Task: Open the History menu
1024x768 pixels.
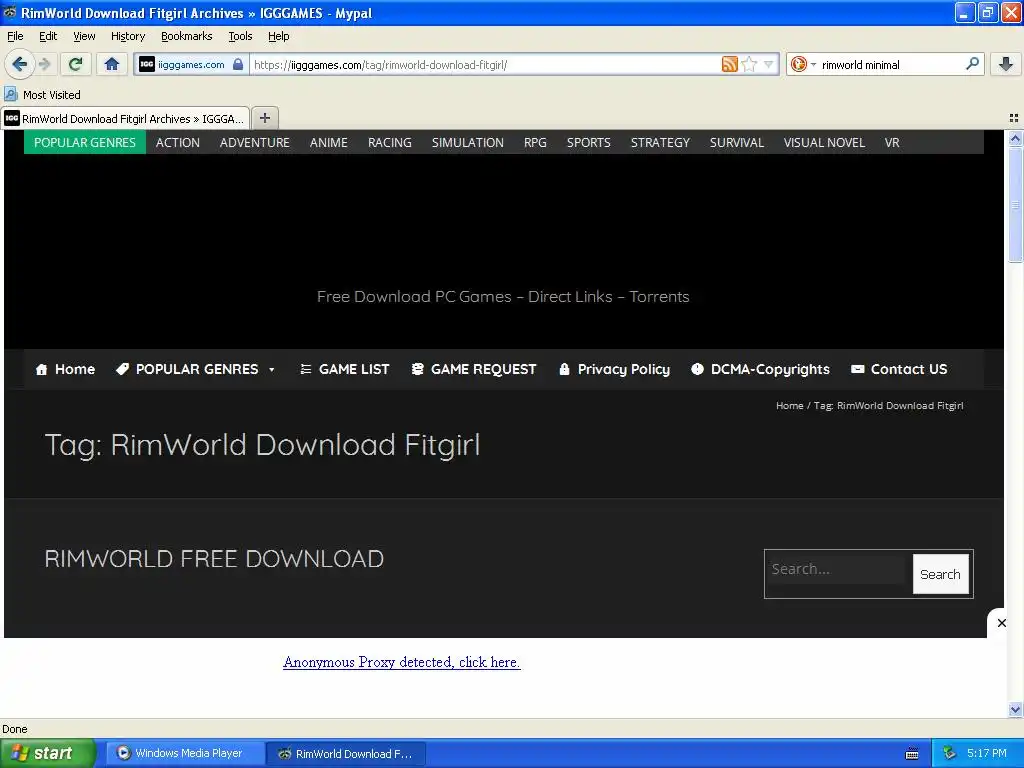Action: [x=127, y=36]
